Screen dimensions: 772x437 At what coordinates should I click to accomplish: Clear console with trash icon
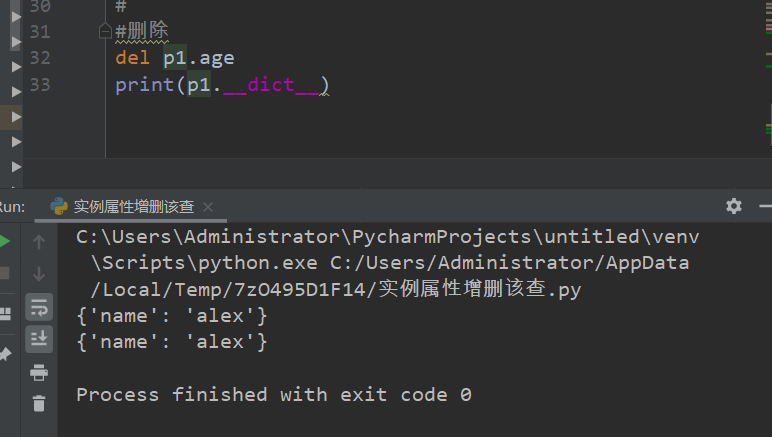39,404
